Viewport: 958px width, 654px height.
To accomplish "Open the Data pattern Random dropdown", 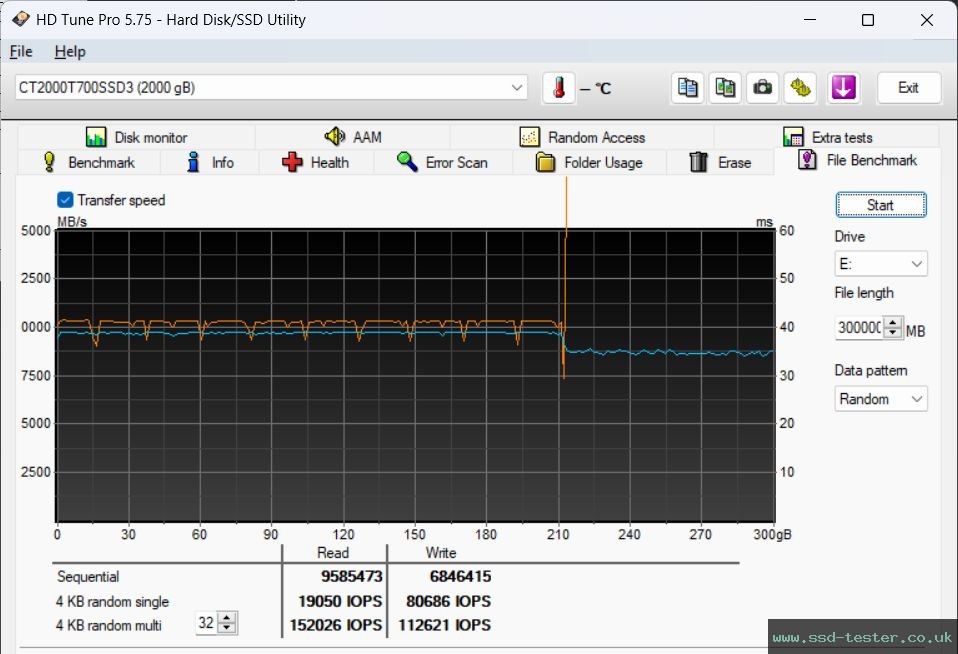I will (880, 399).
